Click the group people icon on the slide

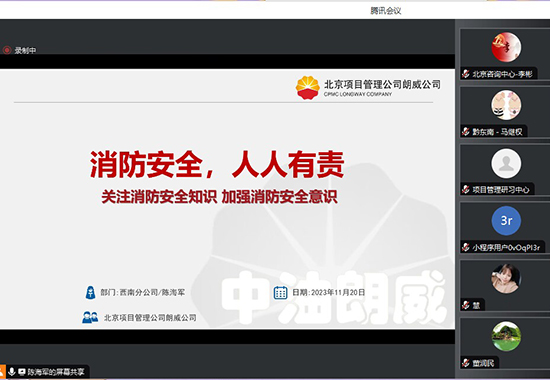(90, 317)
